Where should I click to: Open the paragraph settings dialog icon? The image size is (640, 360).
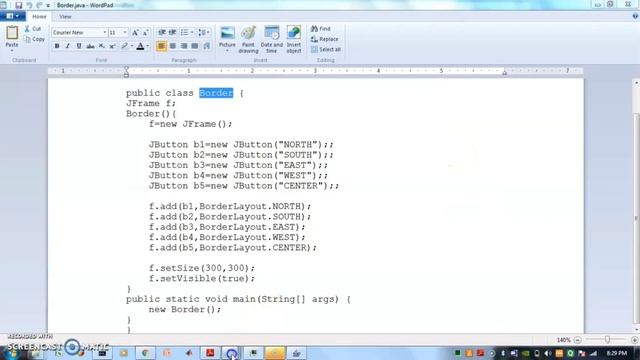pyautogui.click(x=207, y=46)
